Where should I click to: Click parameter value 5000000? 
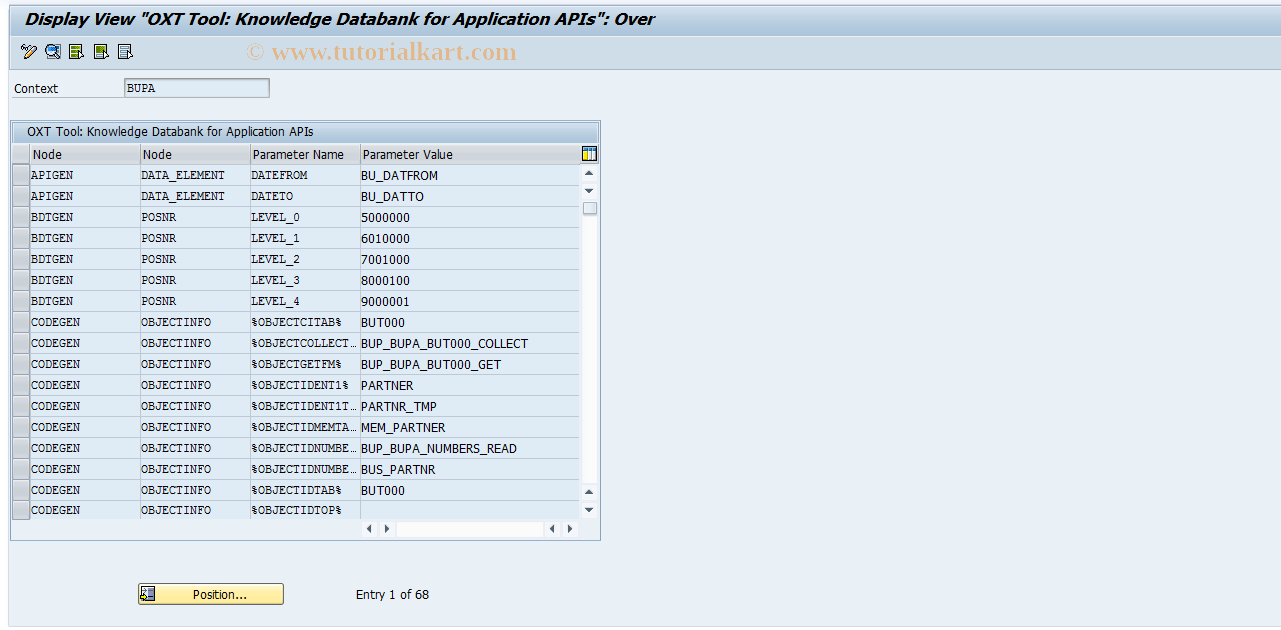[x=469, y=217]
